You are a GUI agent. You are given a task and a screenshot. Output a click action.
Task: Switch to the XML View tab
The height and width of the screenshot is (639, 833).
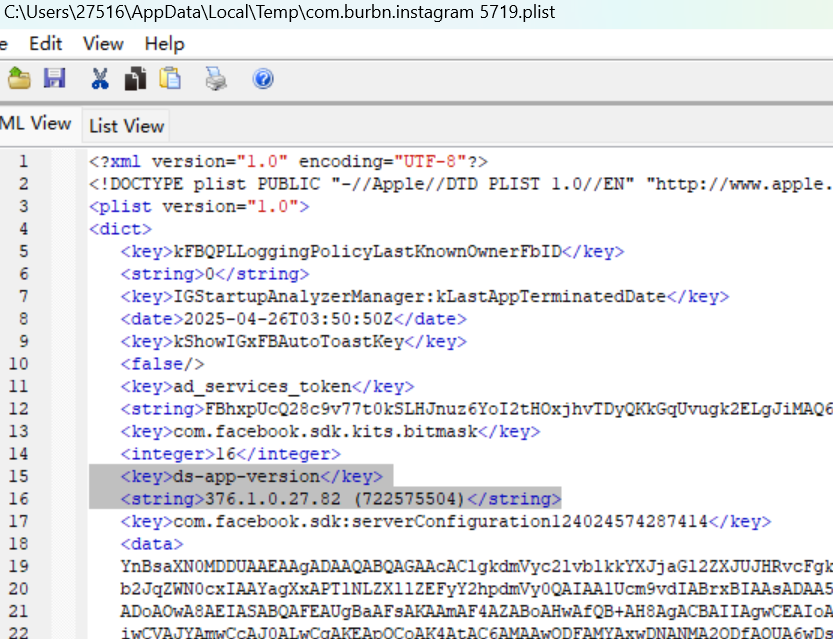(x=36, y=123)
